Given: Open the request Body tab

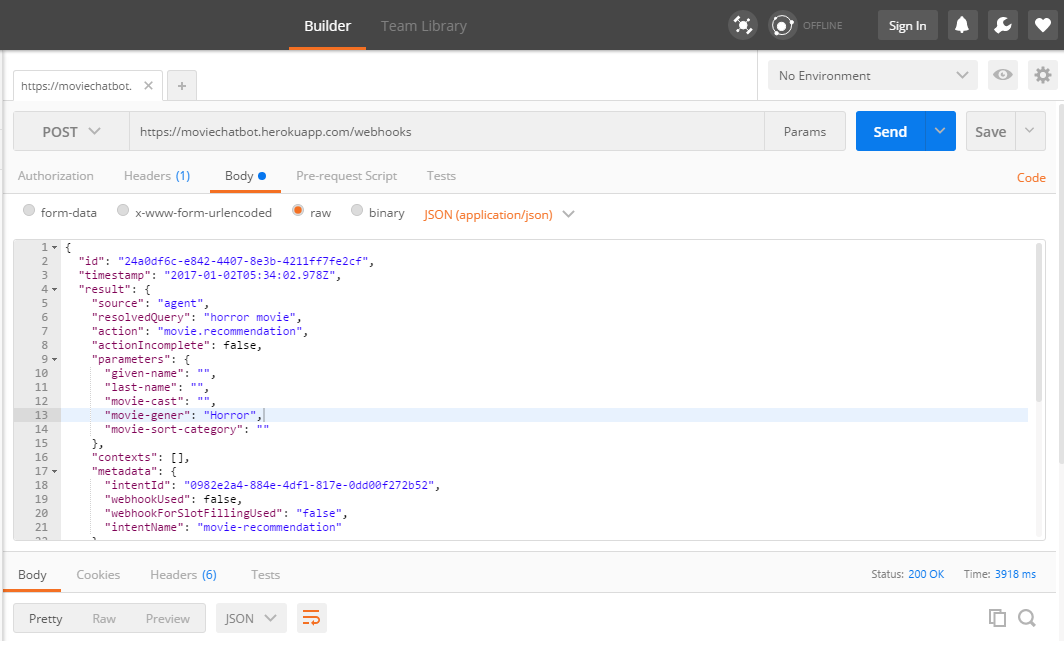Looking at the screenshot, I should [245, 176].
